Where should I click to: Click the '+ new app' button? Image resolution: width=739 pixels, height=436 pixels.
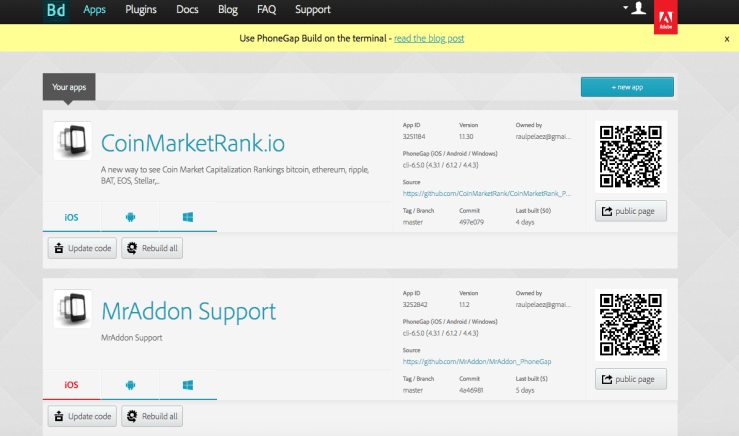[627, 88]
